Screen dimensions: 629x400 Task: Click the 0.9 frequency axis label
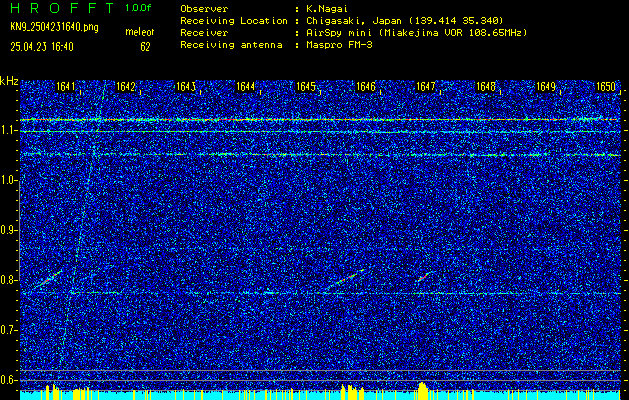coord(7,231)
